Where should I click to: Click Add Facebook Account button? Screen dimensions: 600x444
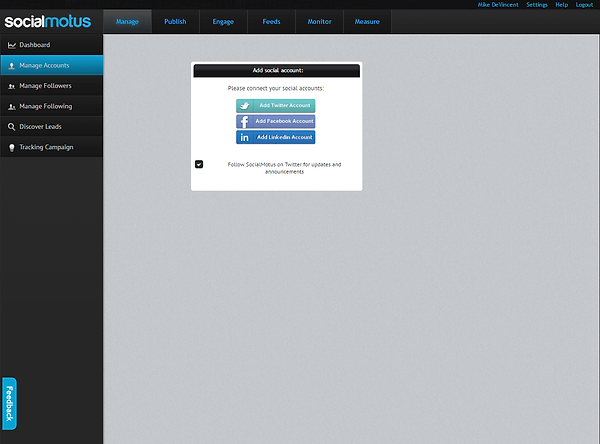tap(276, 121)
